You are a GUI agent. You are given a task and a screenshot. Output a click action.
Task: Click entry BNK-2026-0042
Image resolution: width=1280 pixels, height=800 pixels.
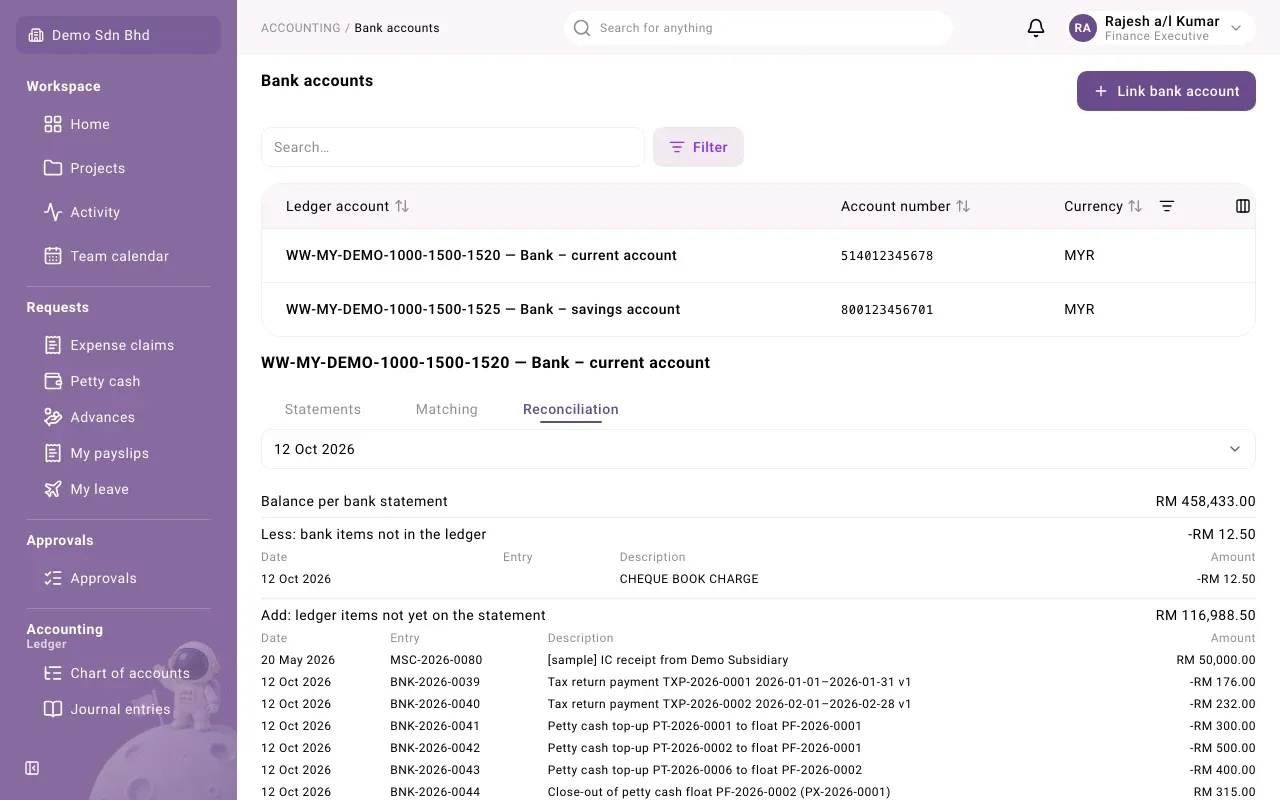click(435, 748)
